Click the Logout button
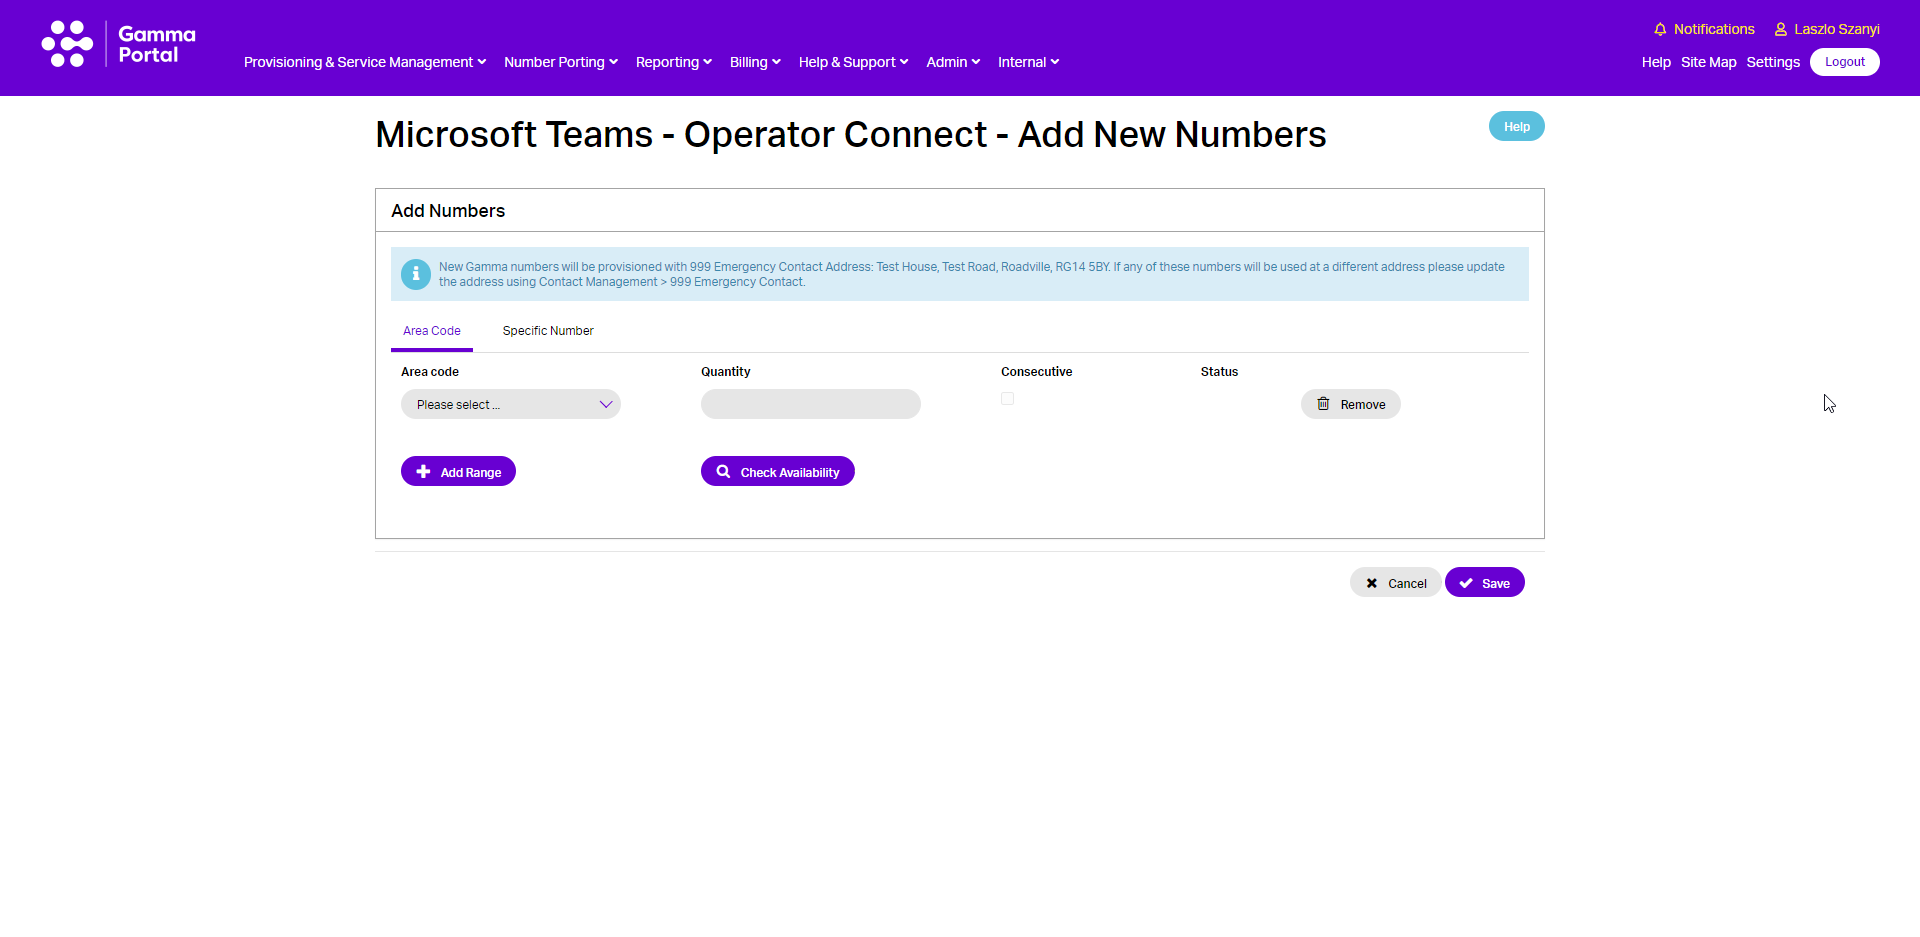1920x937 pixels. click(1845, 62)
